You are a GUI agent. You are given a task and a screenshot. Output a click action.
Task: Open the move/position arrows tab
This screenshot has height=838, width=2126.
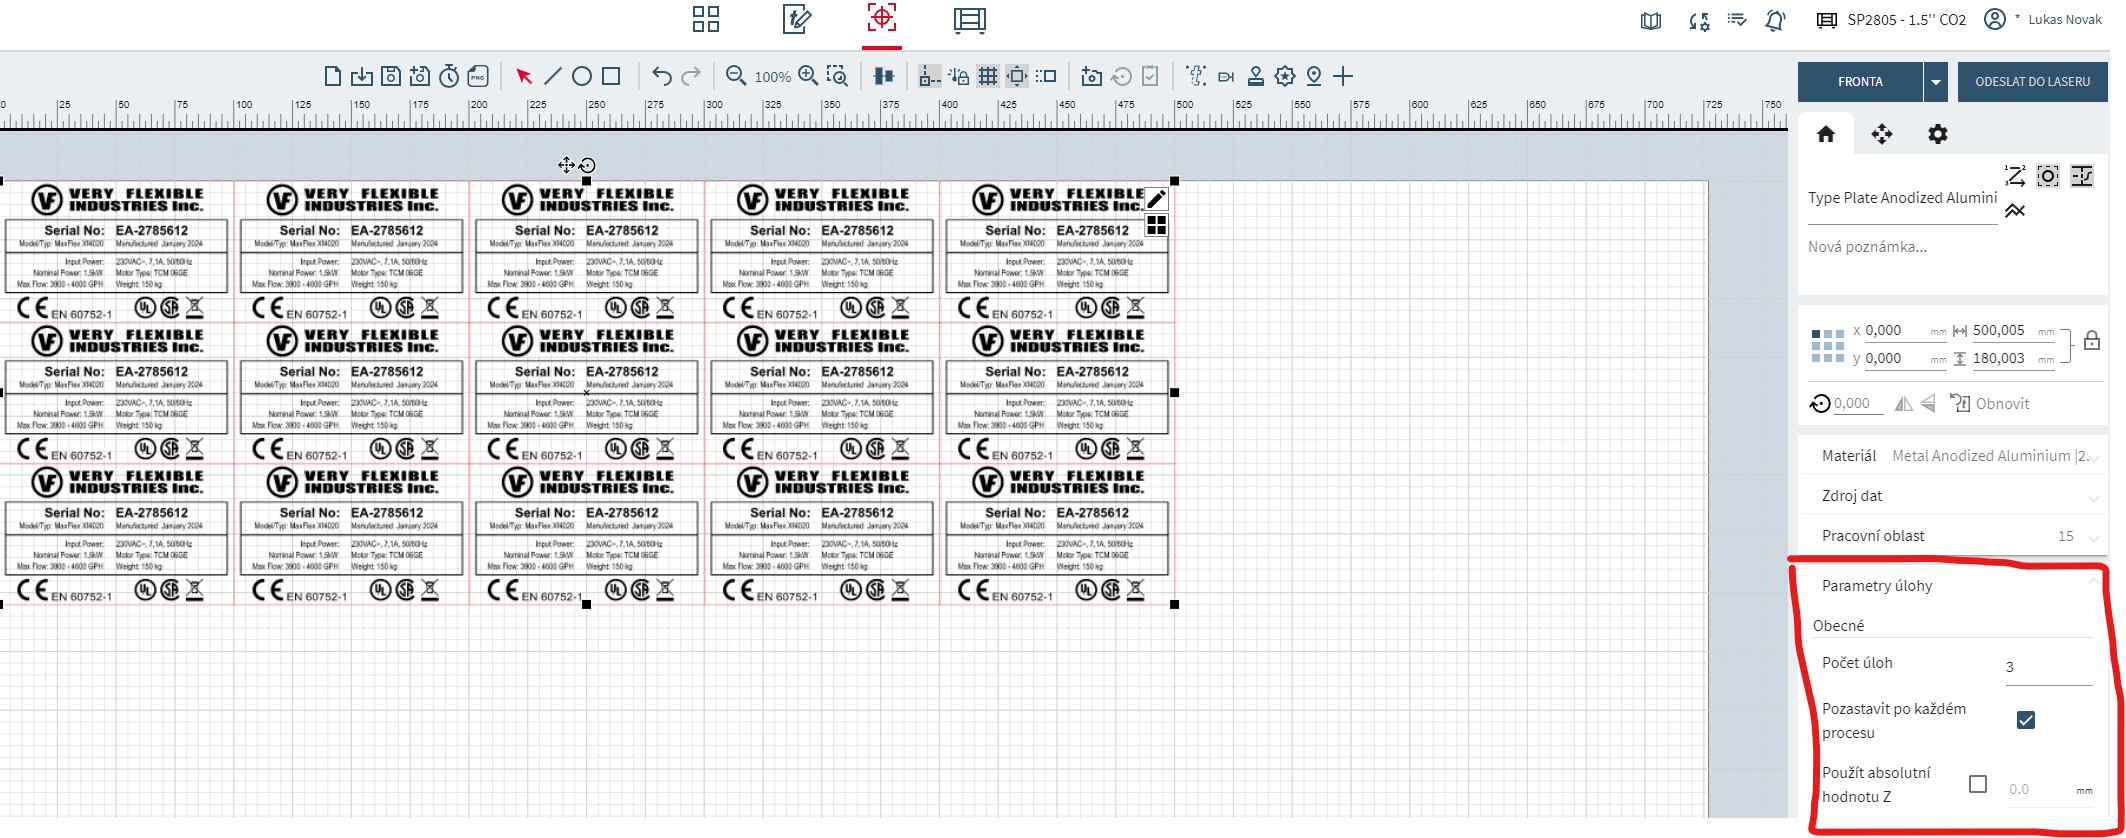pyautogui.click(x=1881, y=134)
